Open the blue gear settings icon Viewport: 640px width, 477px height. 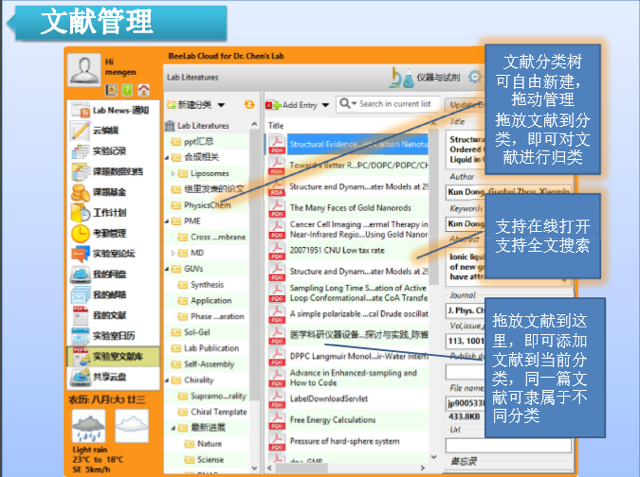click(x=475, y=77)
